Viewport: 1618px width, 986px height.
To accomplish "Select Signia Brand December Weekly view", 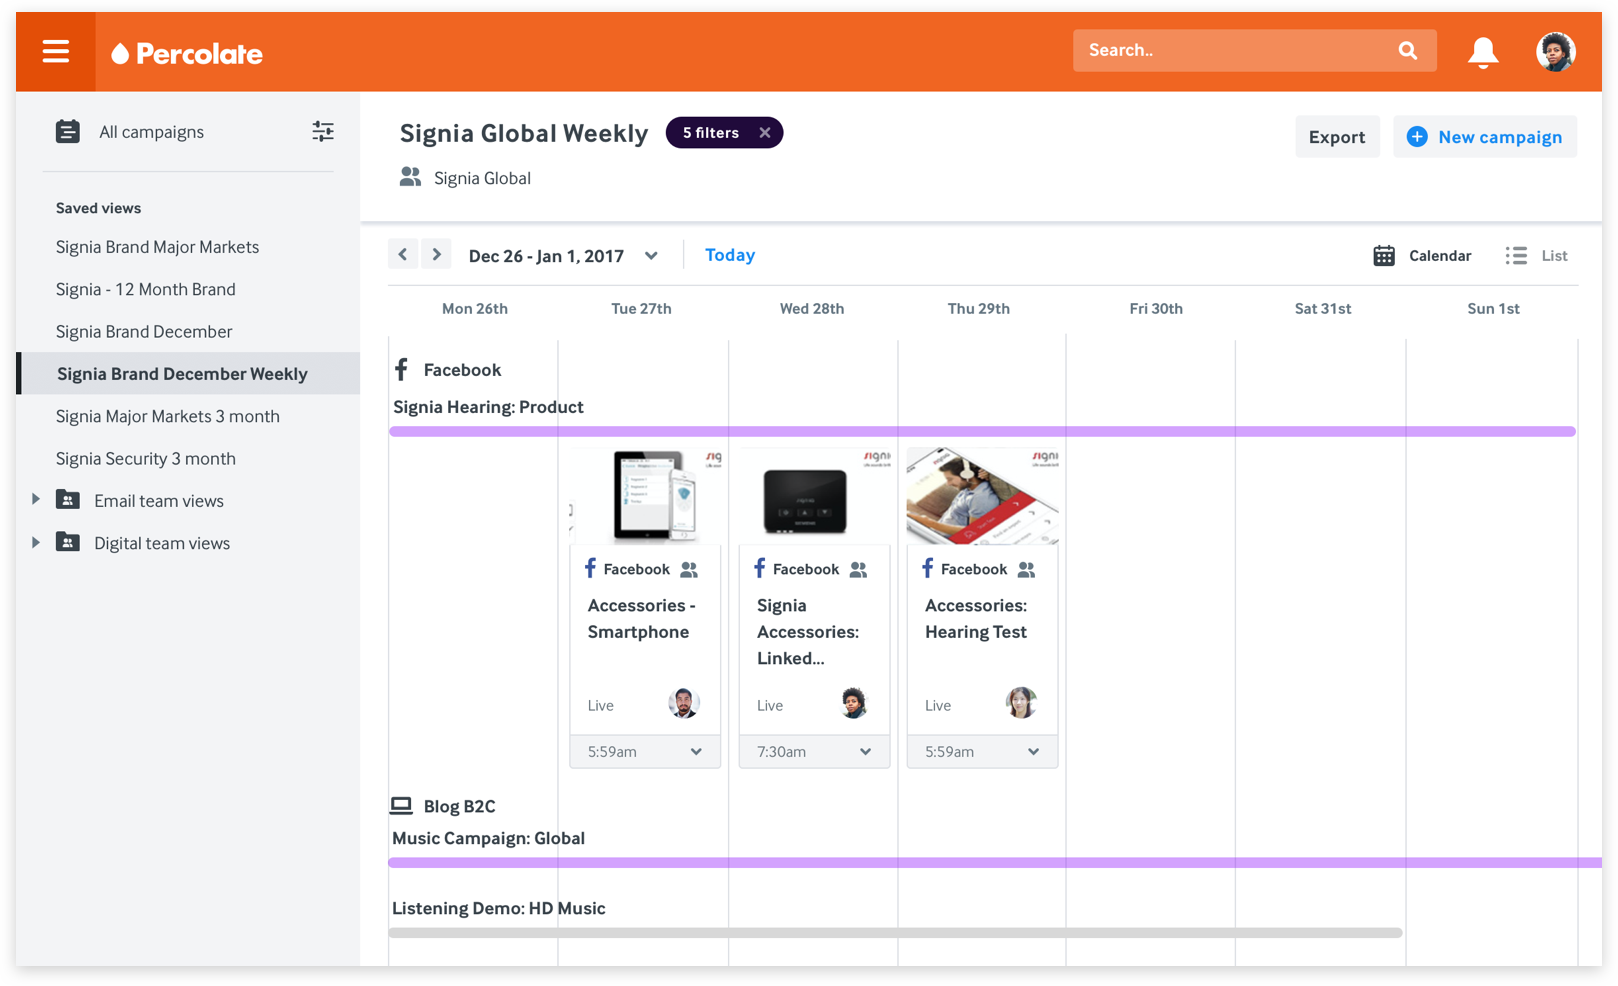I will click(x=188, y=373).
